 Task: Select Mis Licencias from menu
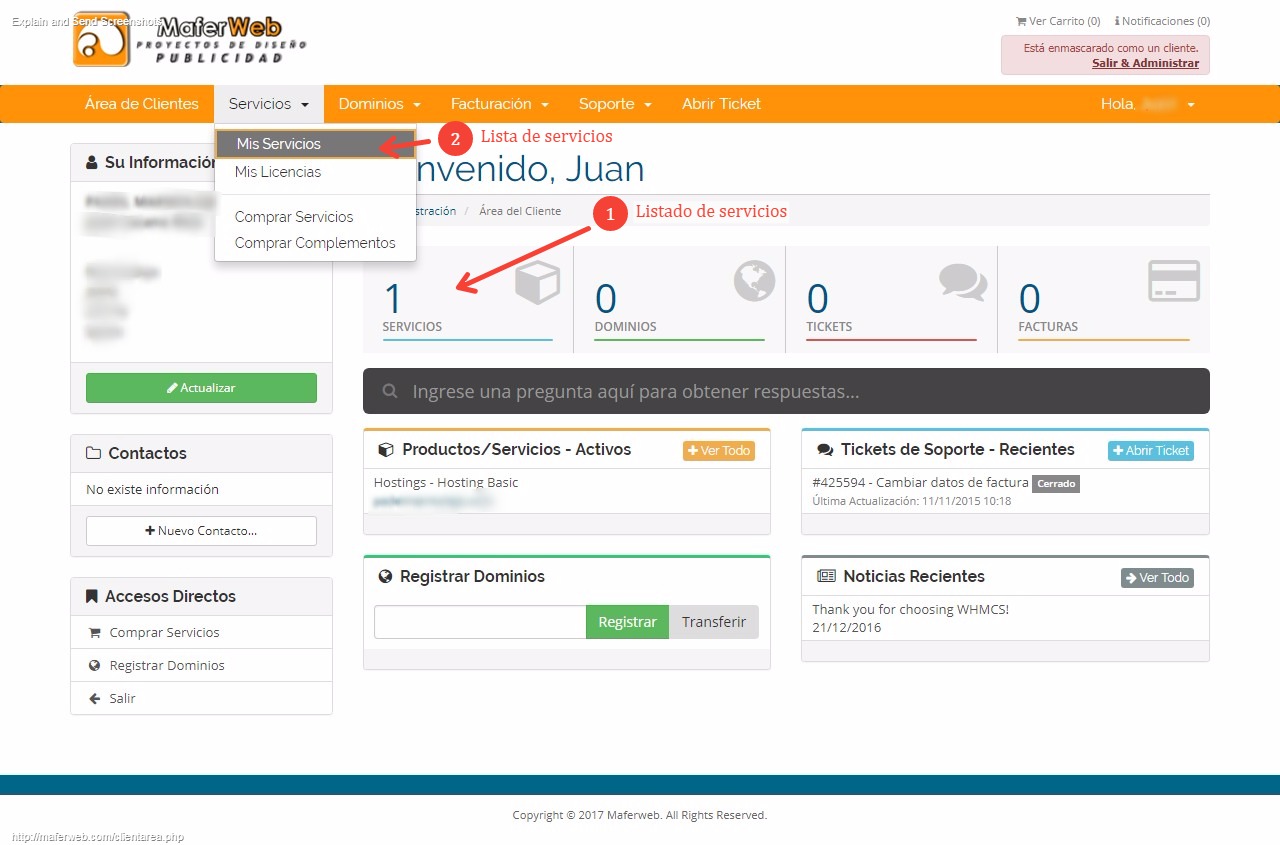[x=278, y=172]
